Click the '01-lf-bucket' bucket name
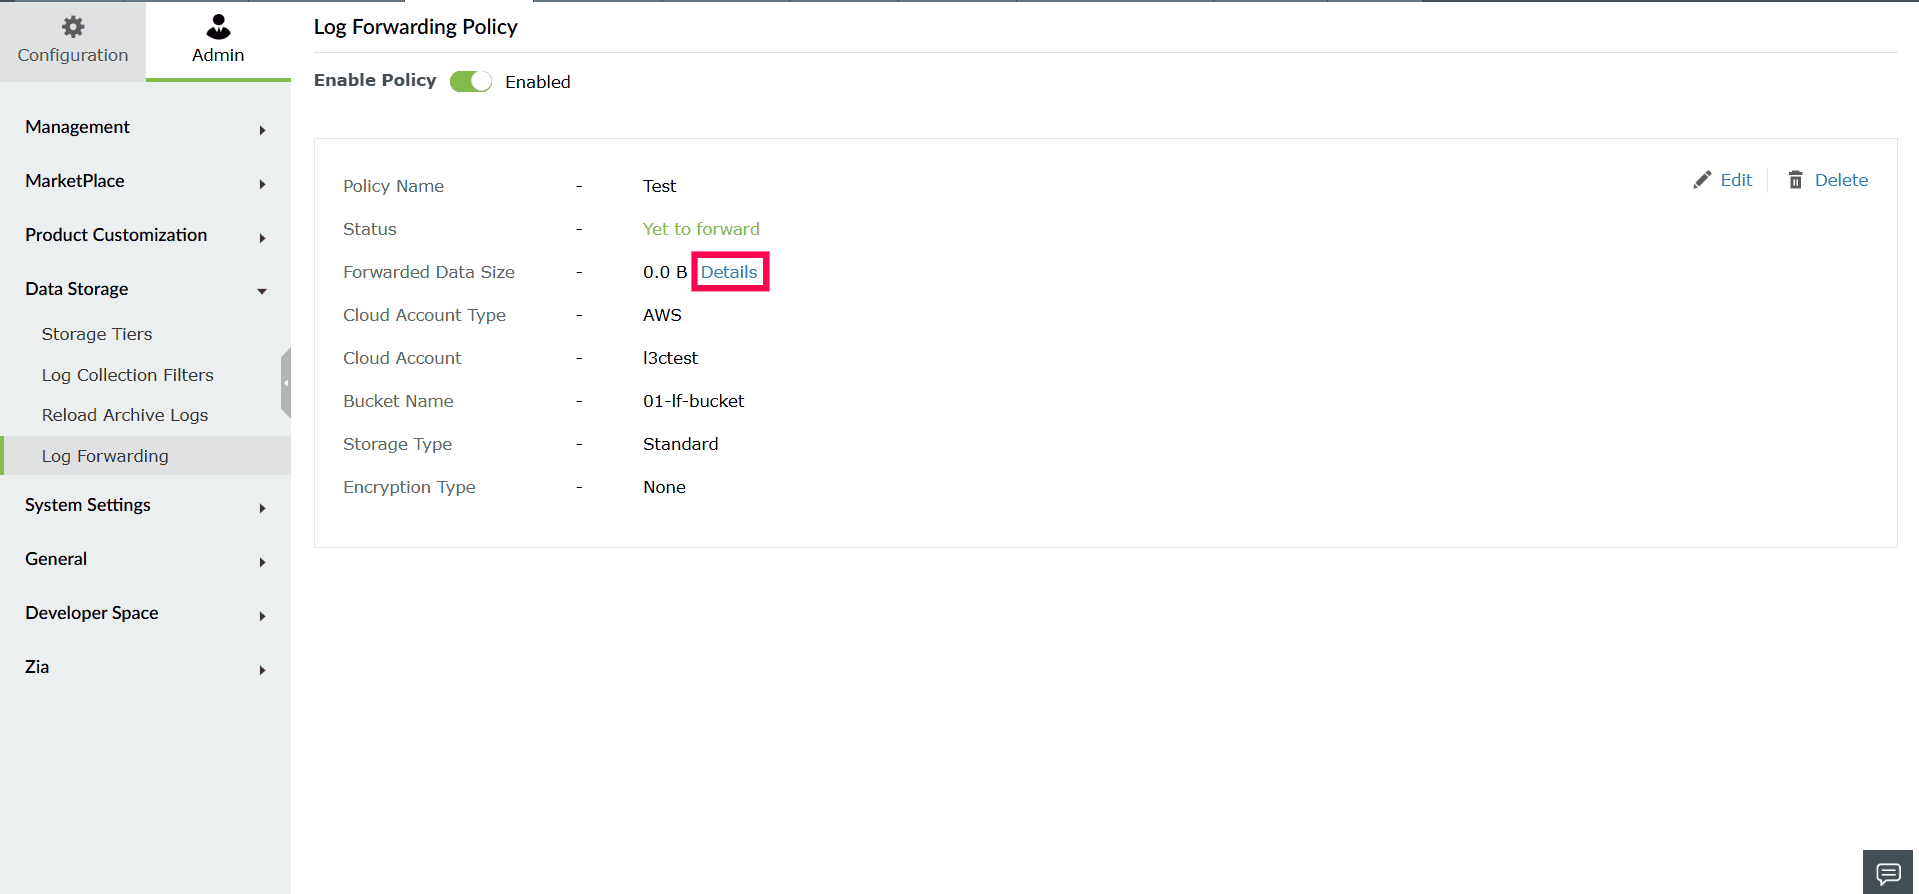Viewport: 1919px width, 894px height. click(x=693, y=401)
